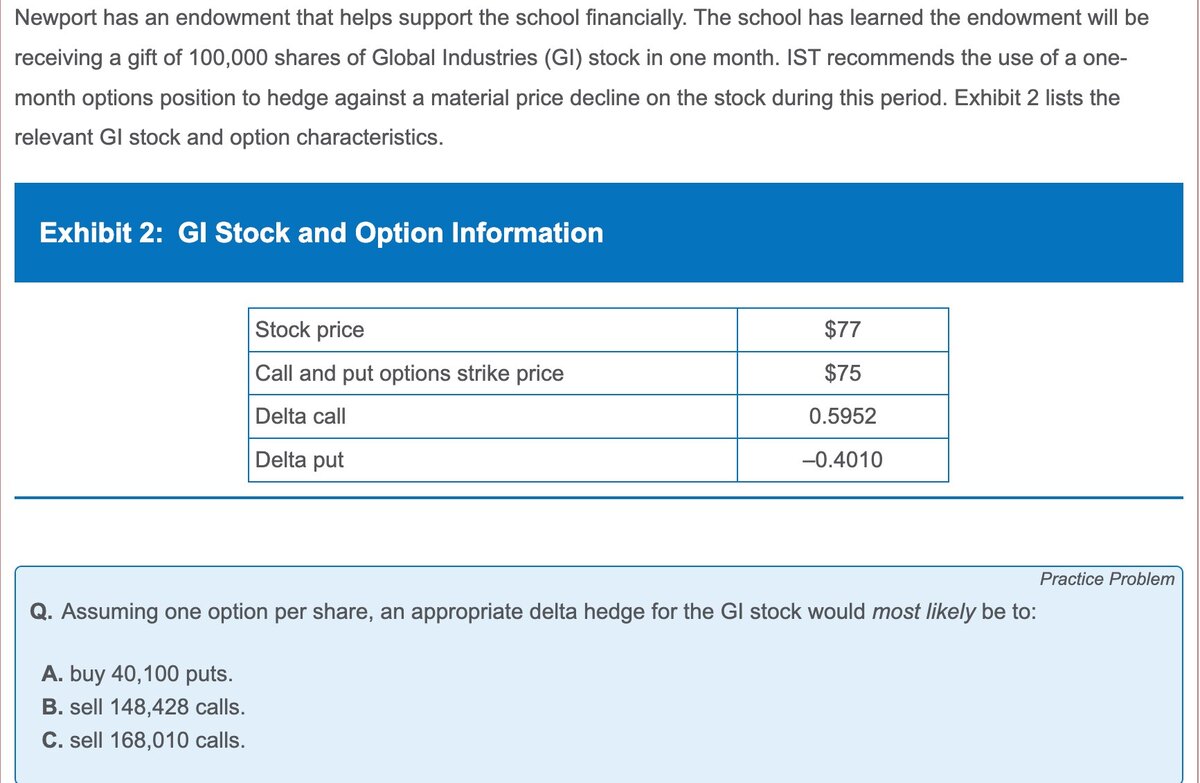Click the 0.5952 delta call value
The width and height of the screenshot is (1200, 783).
(843, 417)
